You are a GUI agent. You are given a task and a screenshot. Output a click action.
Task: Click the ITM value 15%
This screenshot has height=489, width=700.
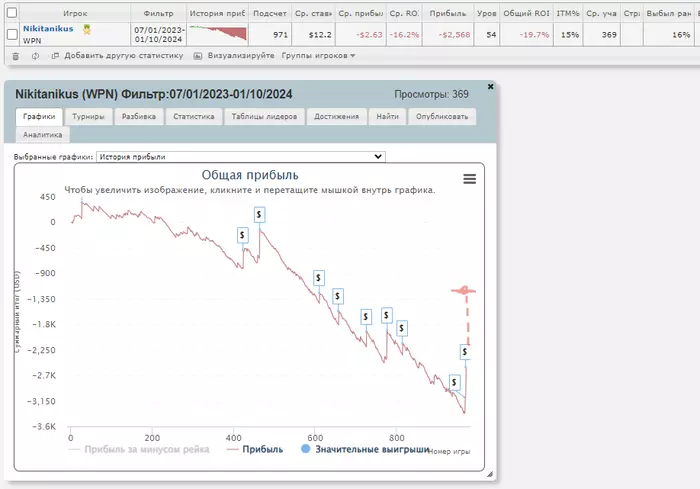click(x=570, y=35)
